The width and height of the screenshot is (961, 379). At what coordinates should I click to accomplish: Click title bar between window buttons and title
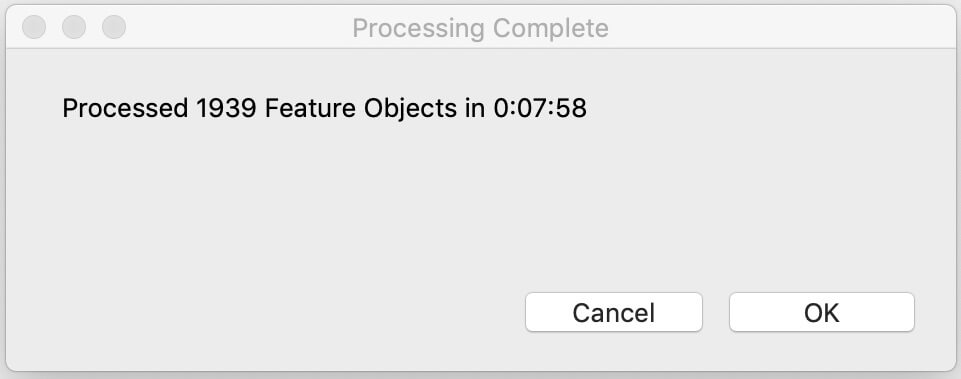tap(239, 27)
